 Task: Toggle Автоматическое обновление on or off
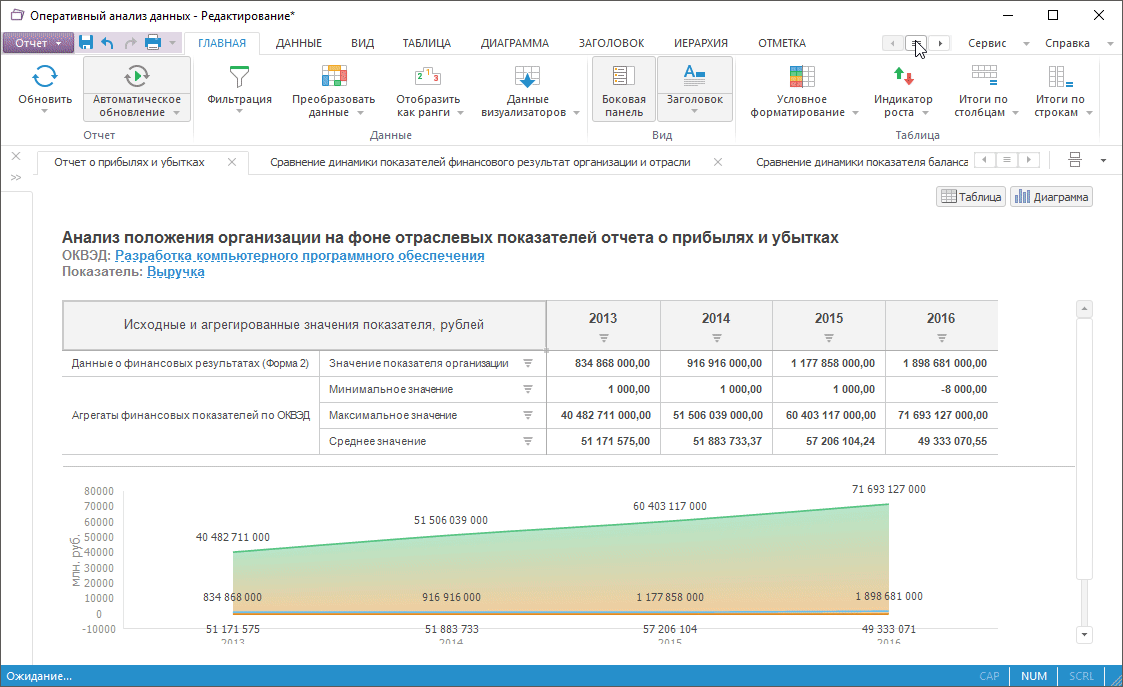pyautogui.click(x=136, y=77)
